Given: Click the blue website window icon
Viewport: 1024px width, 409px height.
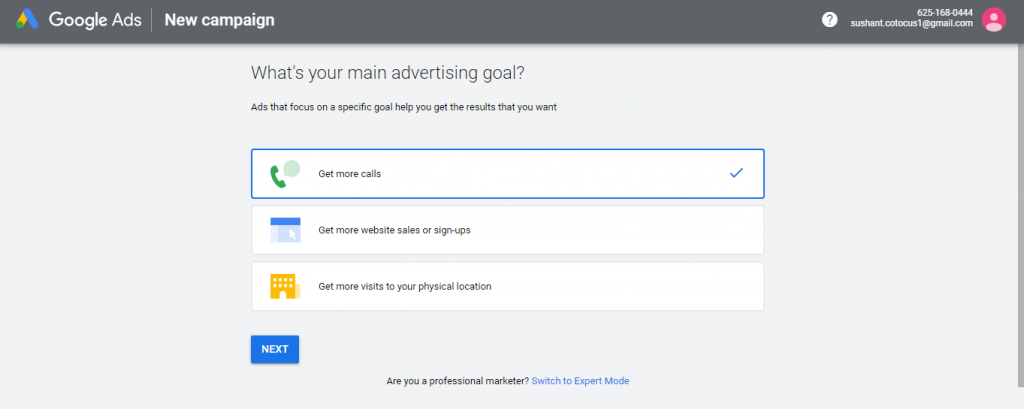Looking at the screenshot, I should (285, 230).
